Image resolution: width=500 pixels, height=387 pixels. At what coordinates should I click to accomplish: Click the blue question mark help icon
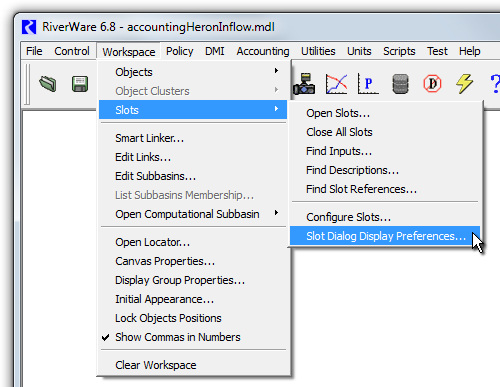[495, 84]
